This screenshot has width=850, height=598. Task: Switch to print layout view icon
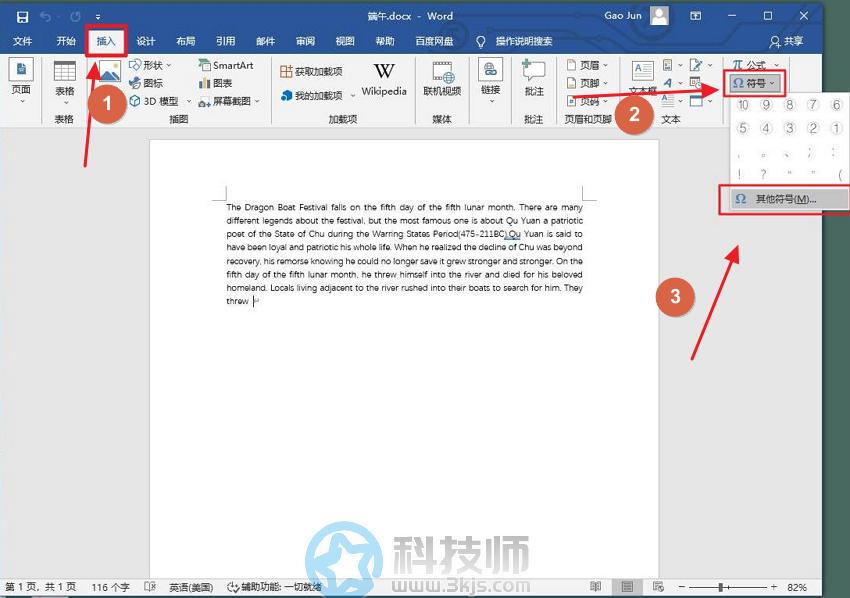tap(627, 587)
